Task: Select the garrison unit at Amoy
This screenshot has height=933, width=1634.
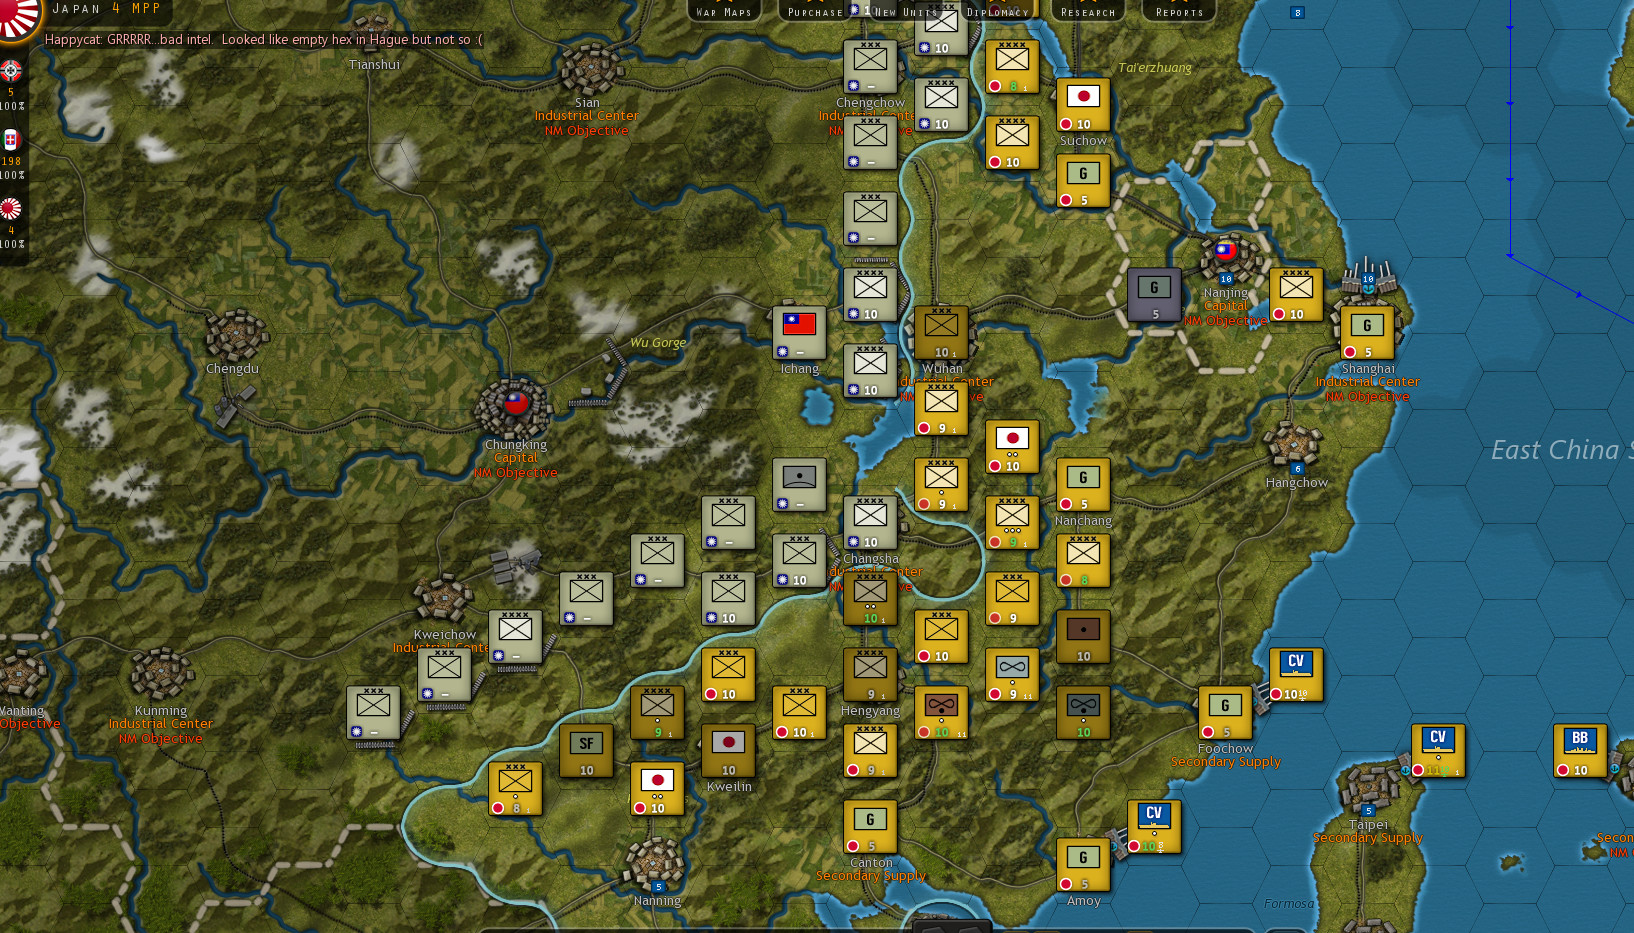Action: [1083, 865]
